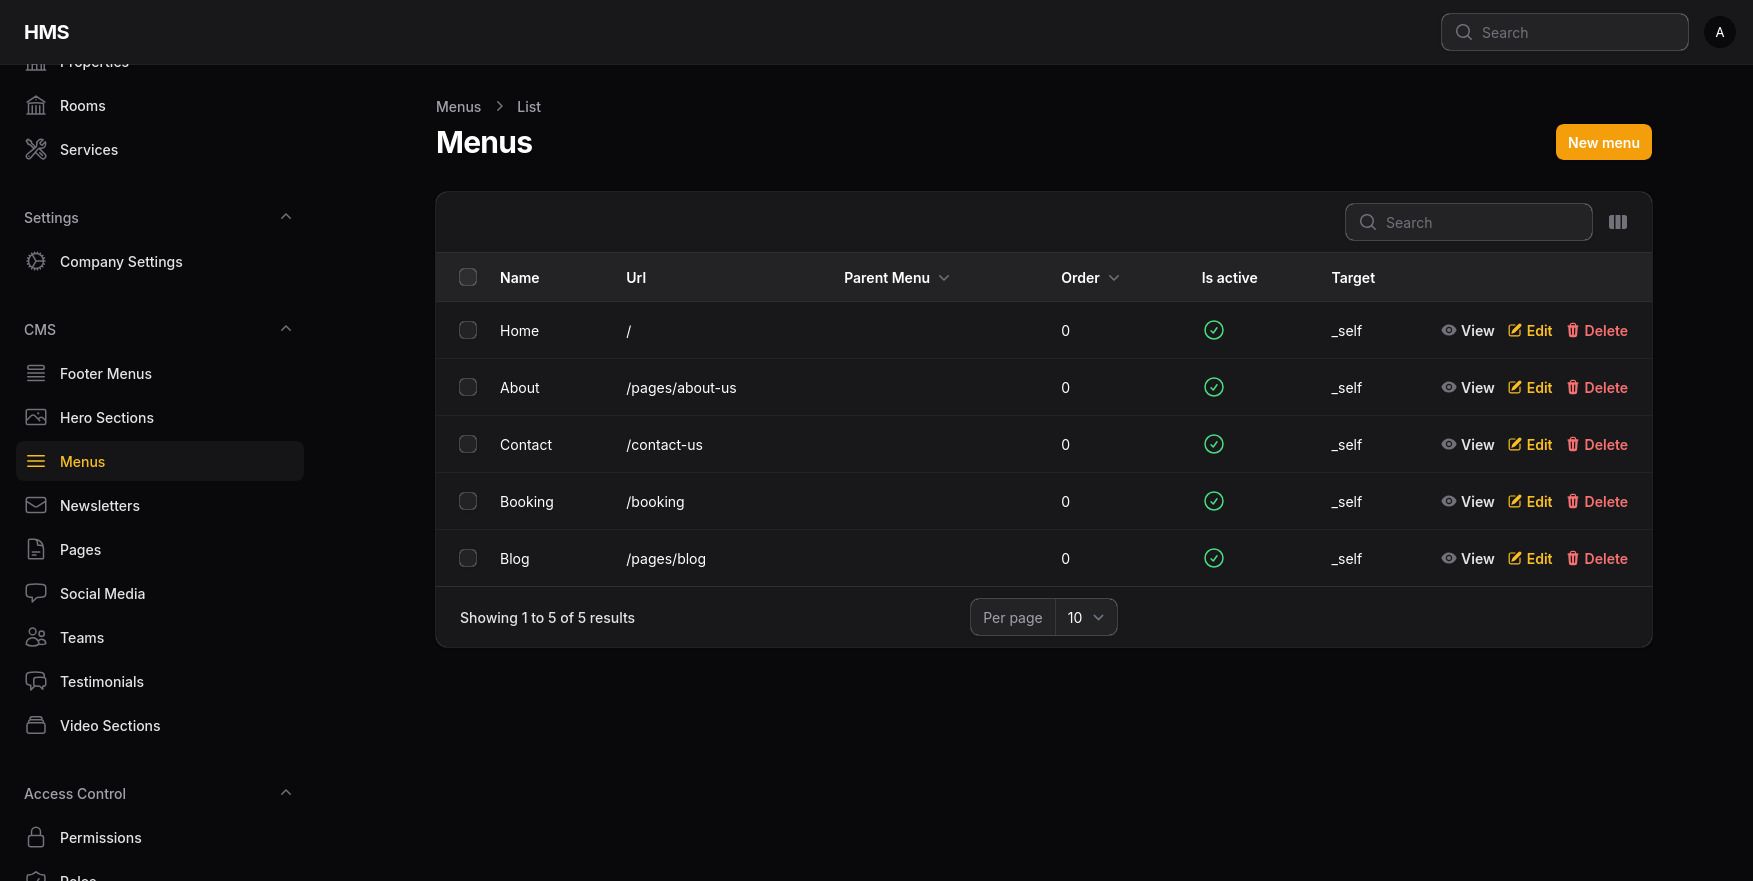This screenshot has height=881, width=1753.
Task: Click the toggle columns icon
Action: (1617, 222)
